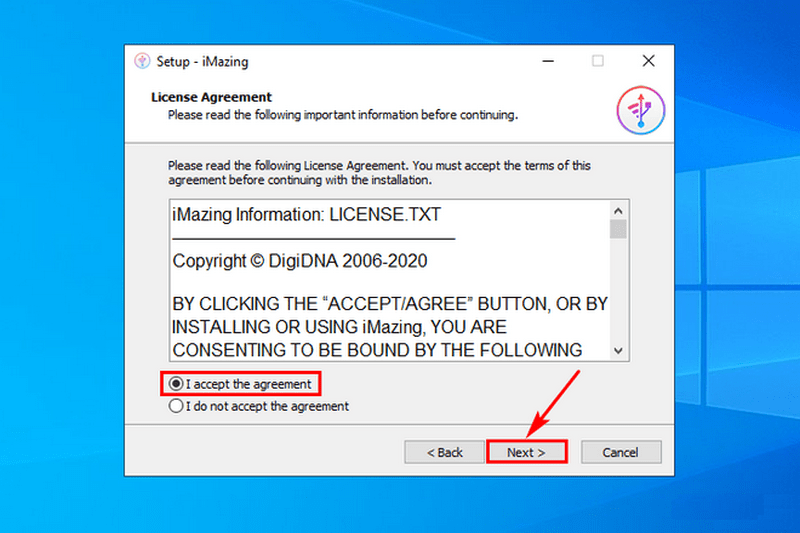800x533 pixels.
Task: Click the license scrollbar thumb
Action: pos(618,229)
